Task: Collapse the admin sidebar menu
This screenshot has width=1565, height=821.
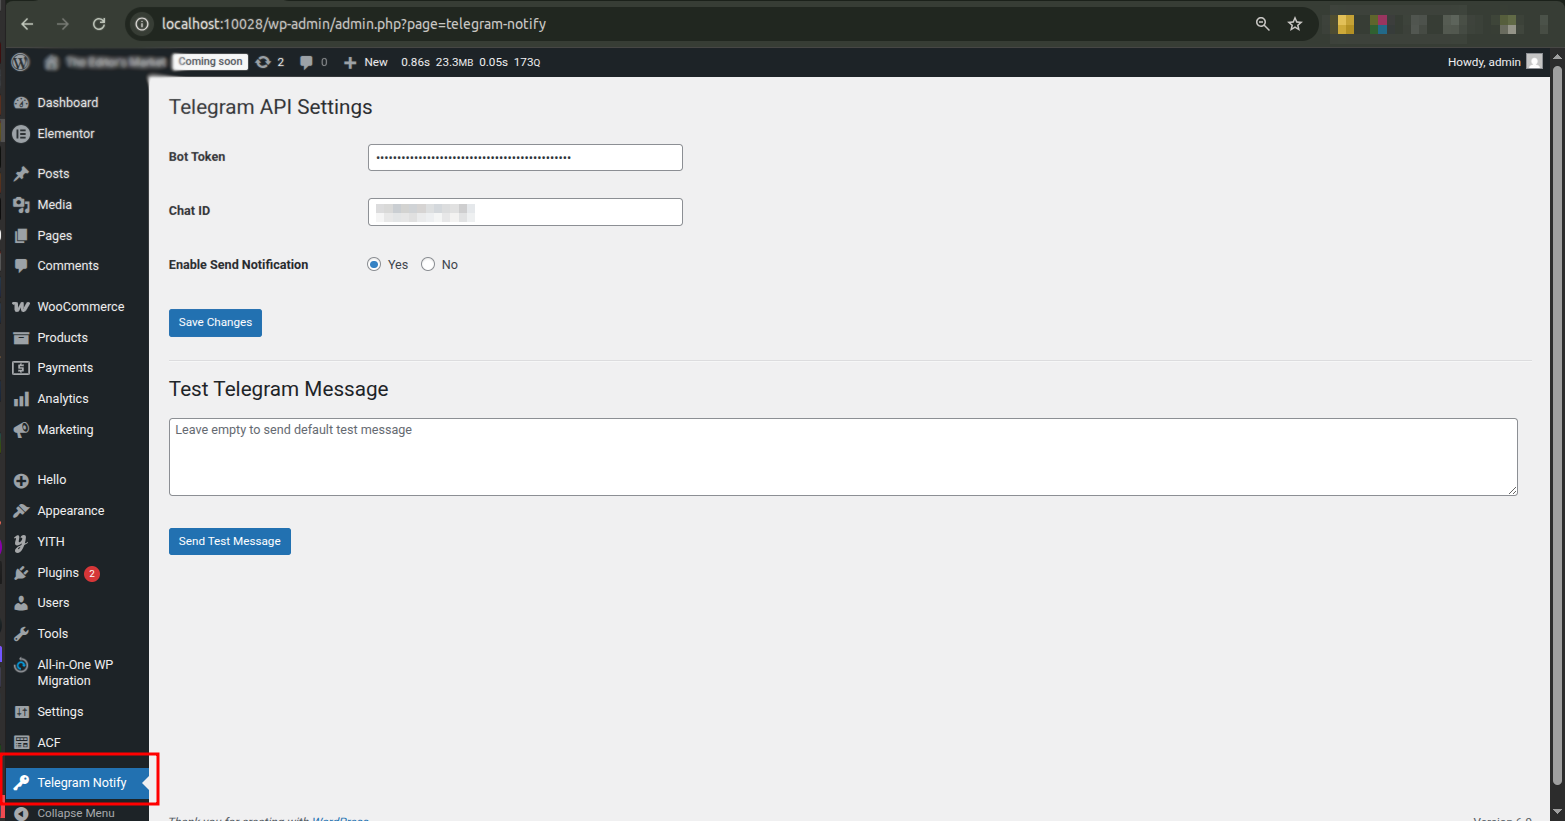Action: (77, 813)
